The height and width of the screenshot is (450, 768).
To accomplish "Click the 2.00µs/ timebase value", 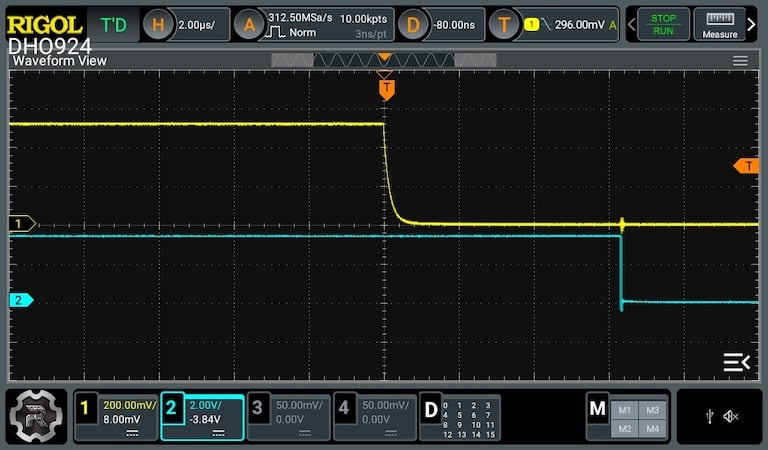I will coord(196,25).
